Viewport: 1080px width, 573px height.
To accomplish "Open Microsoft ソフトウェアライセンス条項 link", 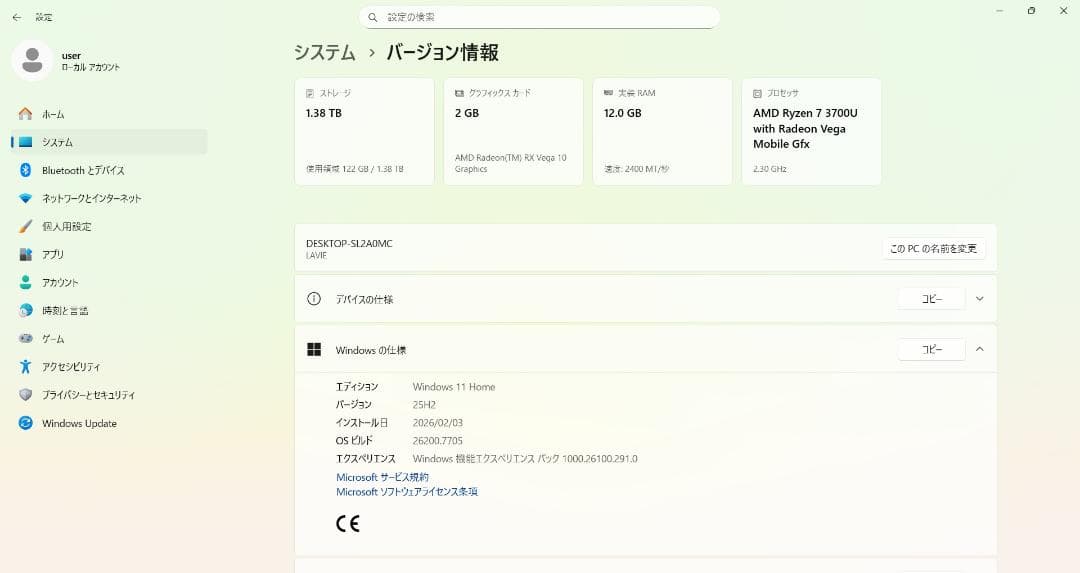I will [407, 492].
